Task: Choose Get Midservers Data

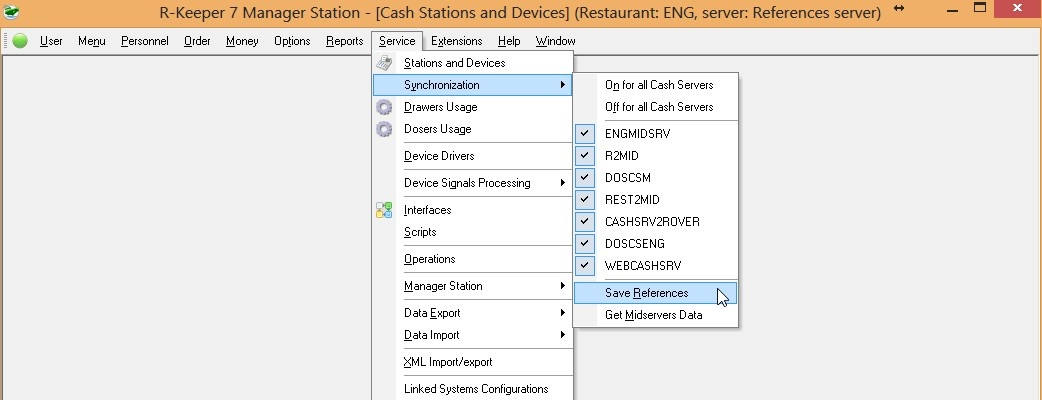Action: pyautogui.click(x=653, y=315)
